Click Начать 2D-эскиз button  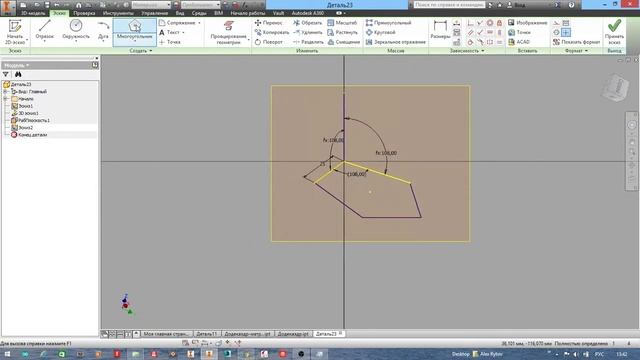pos(15,32)
